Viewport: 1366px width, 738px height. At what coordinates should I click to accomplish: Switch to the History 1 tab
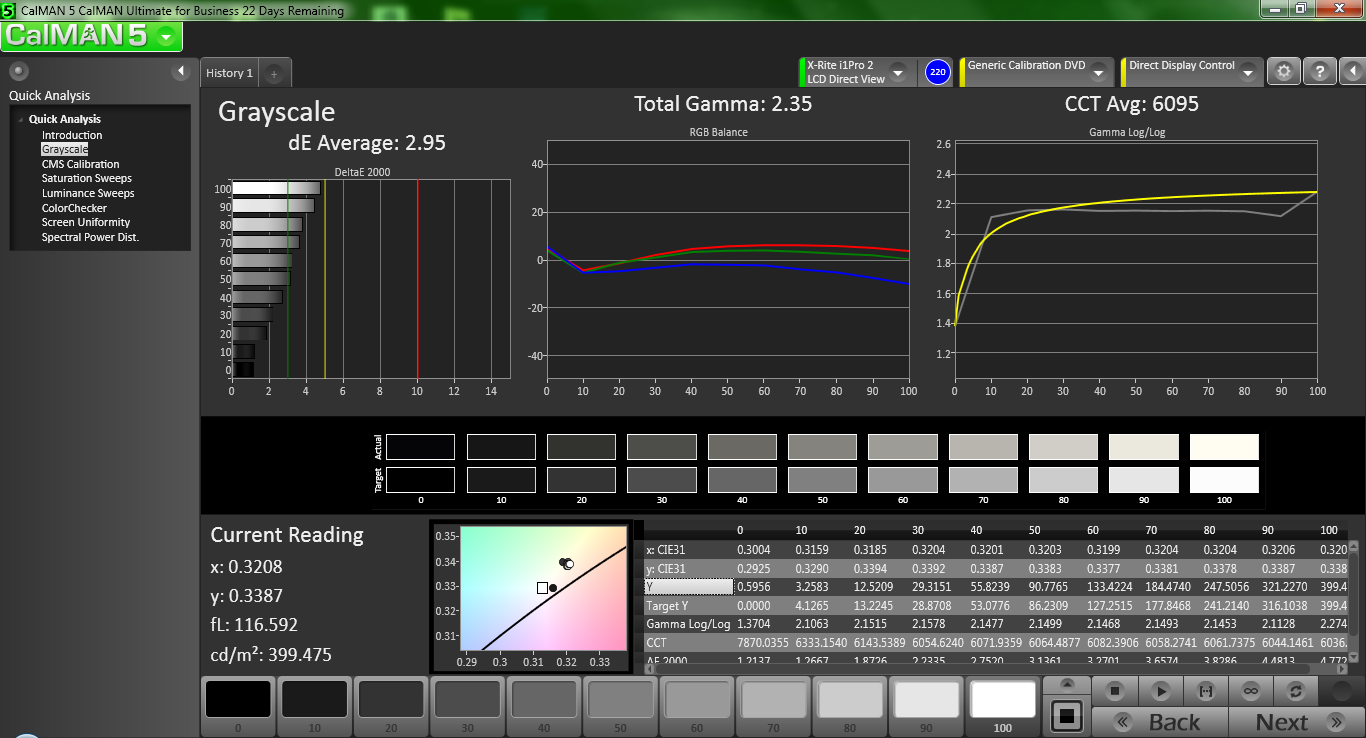[229, 73]
